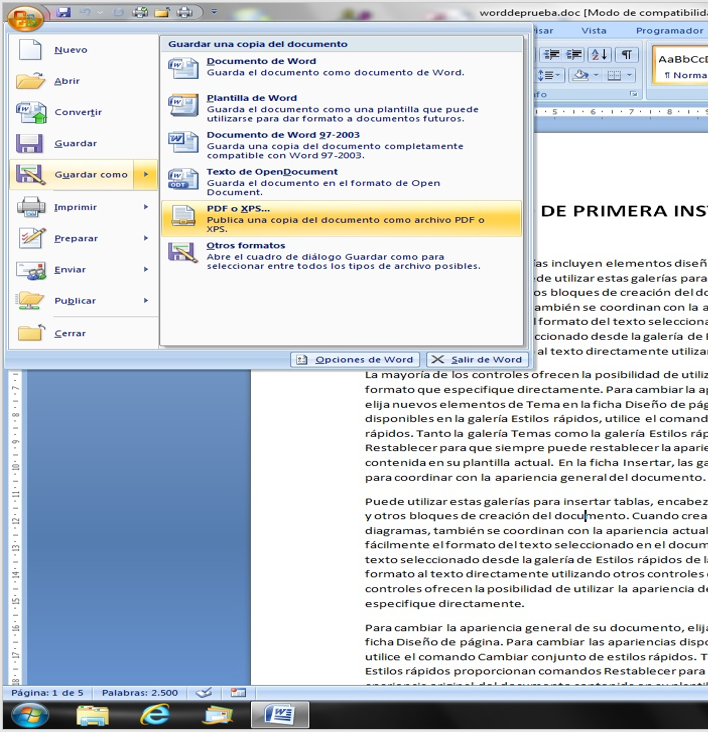Screen dimensions: 708x732
Task: Click the Opciones de Word button
Action: (x=355, y=359)
